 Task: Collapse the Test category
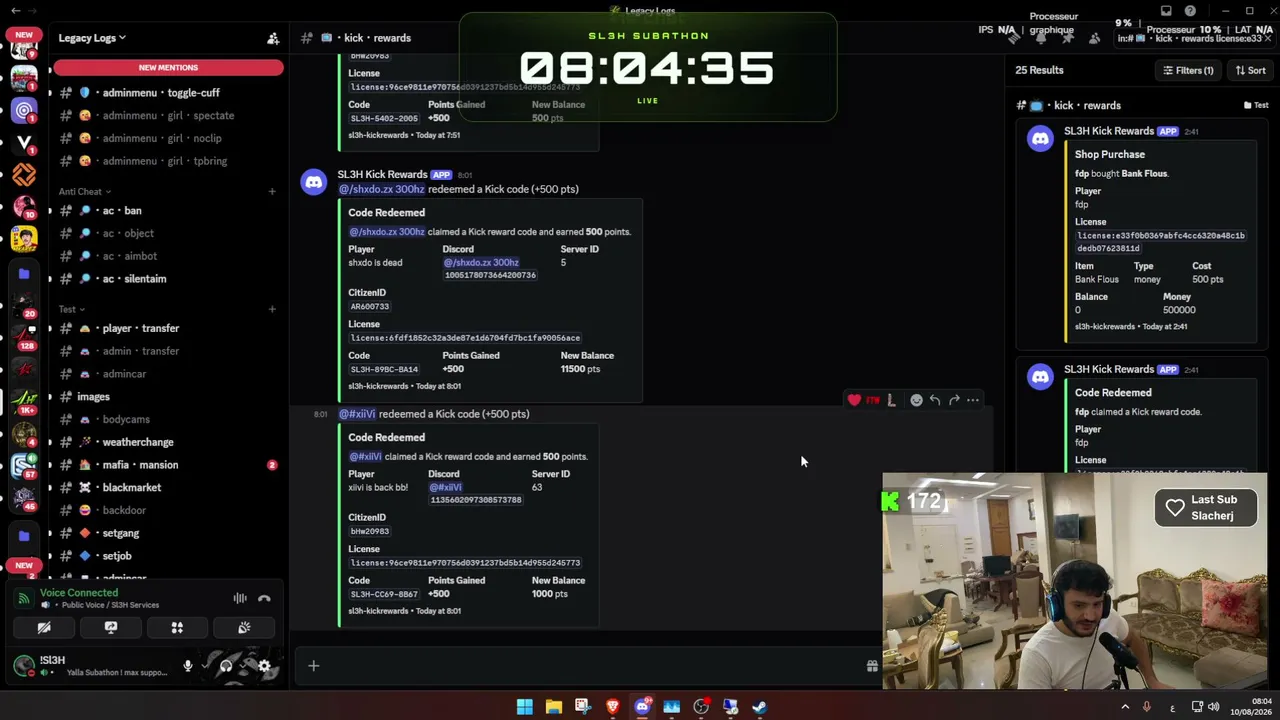tap(71, 309)
